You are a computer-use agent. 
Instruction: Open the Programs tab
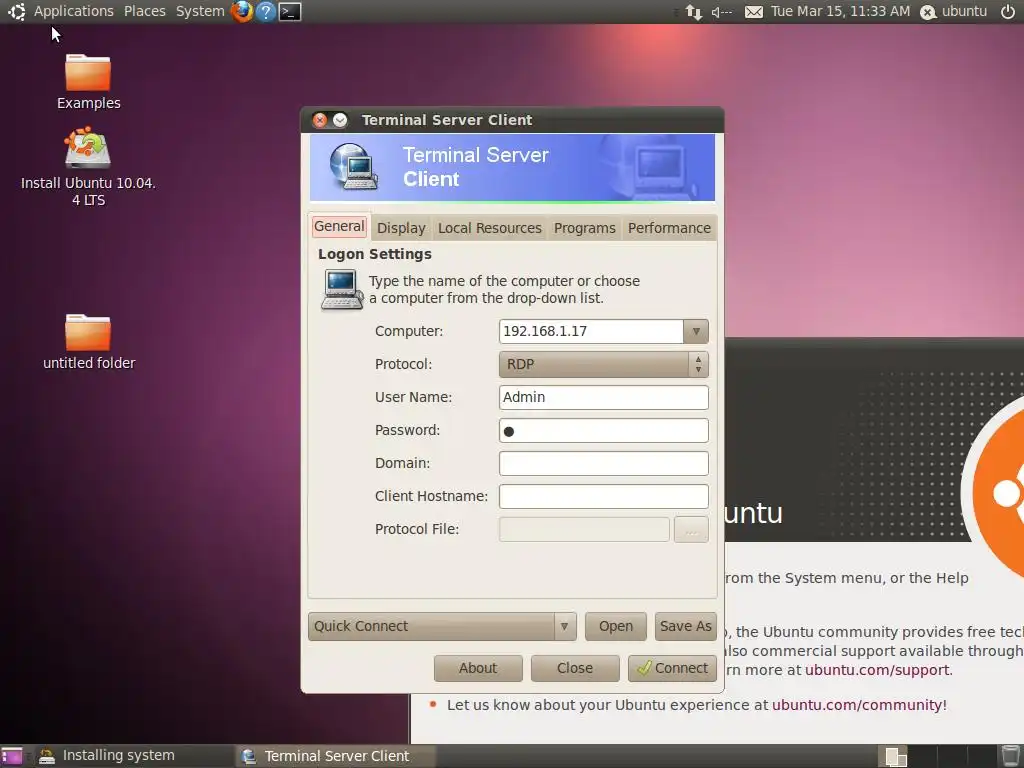[584, 228]
